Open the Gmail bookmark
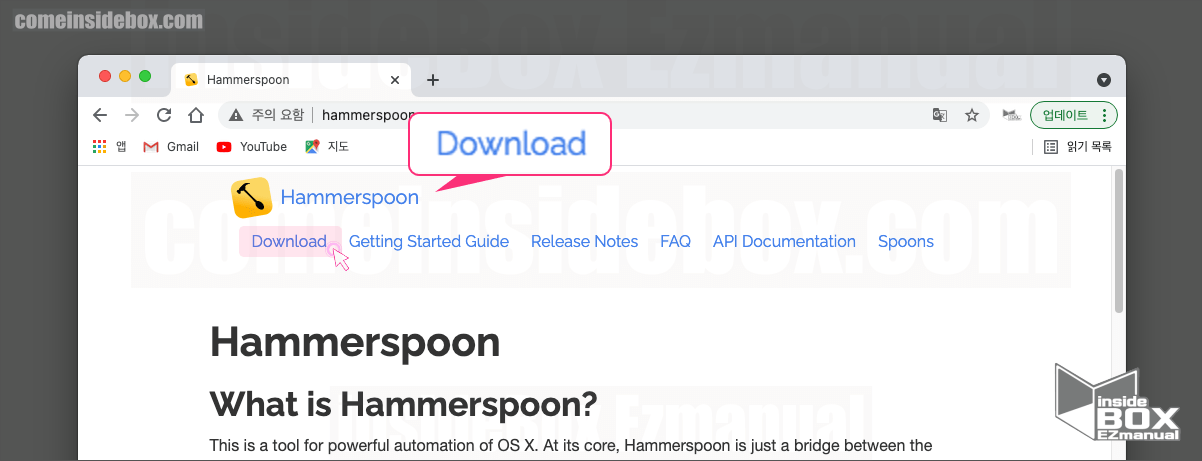This screenshot has width=1202, height=461. [x=171, y=146]
